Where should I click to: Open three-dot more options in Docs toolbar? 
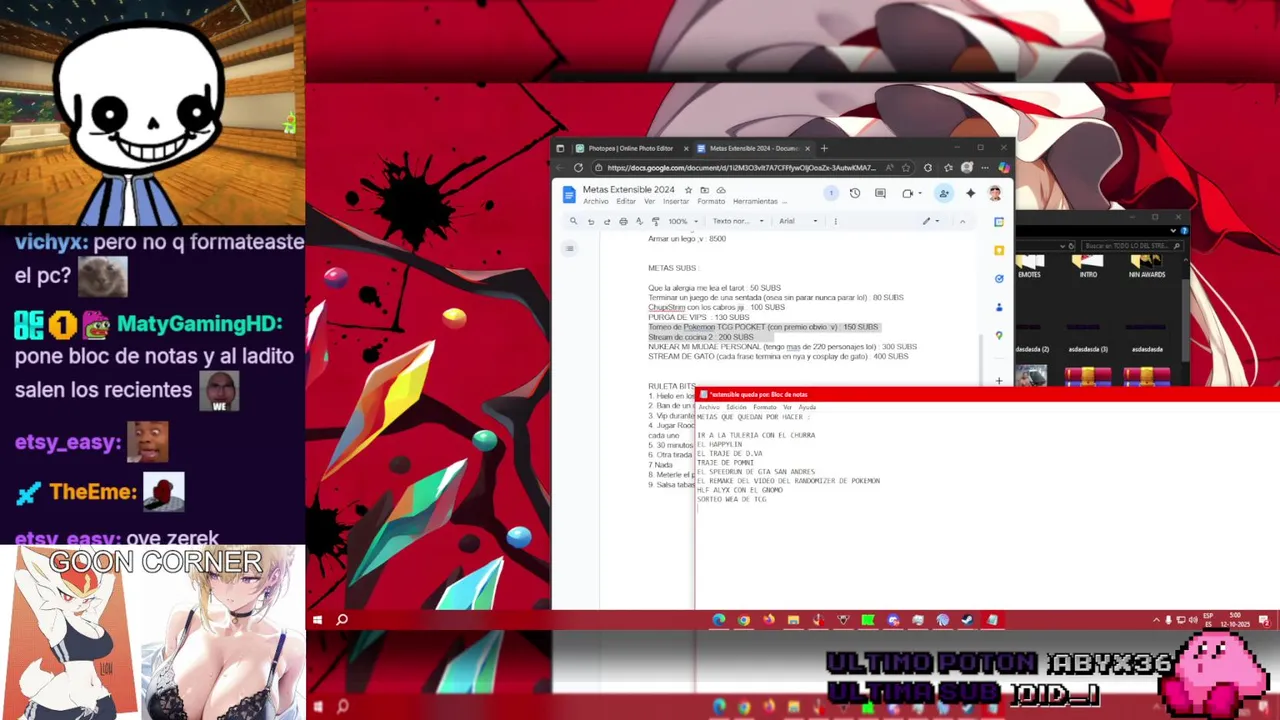point(836,221)
